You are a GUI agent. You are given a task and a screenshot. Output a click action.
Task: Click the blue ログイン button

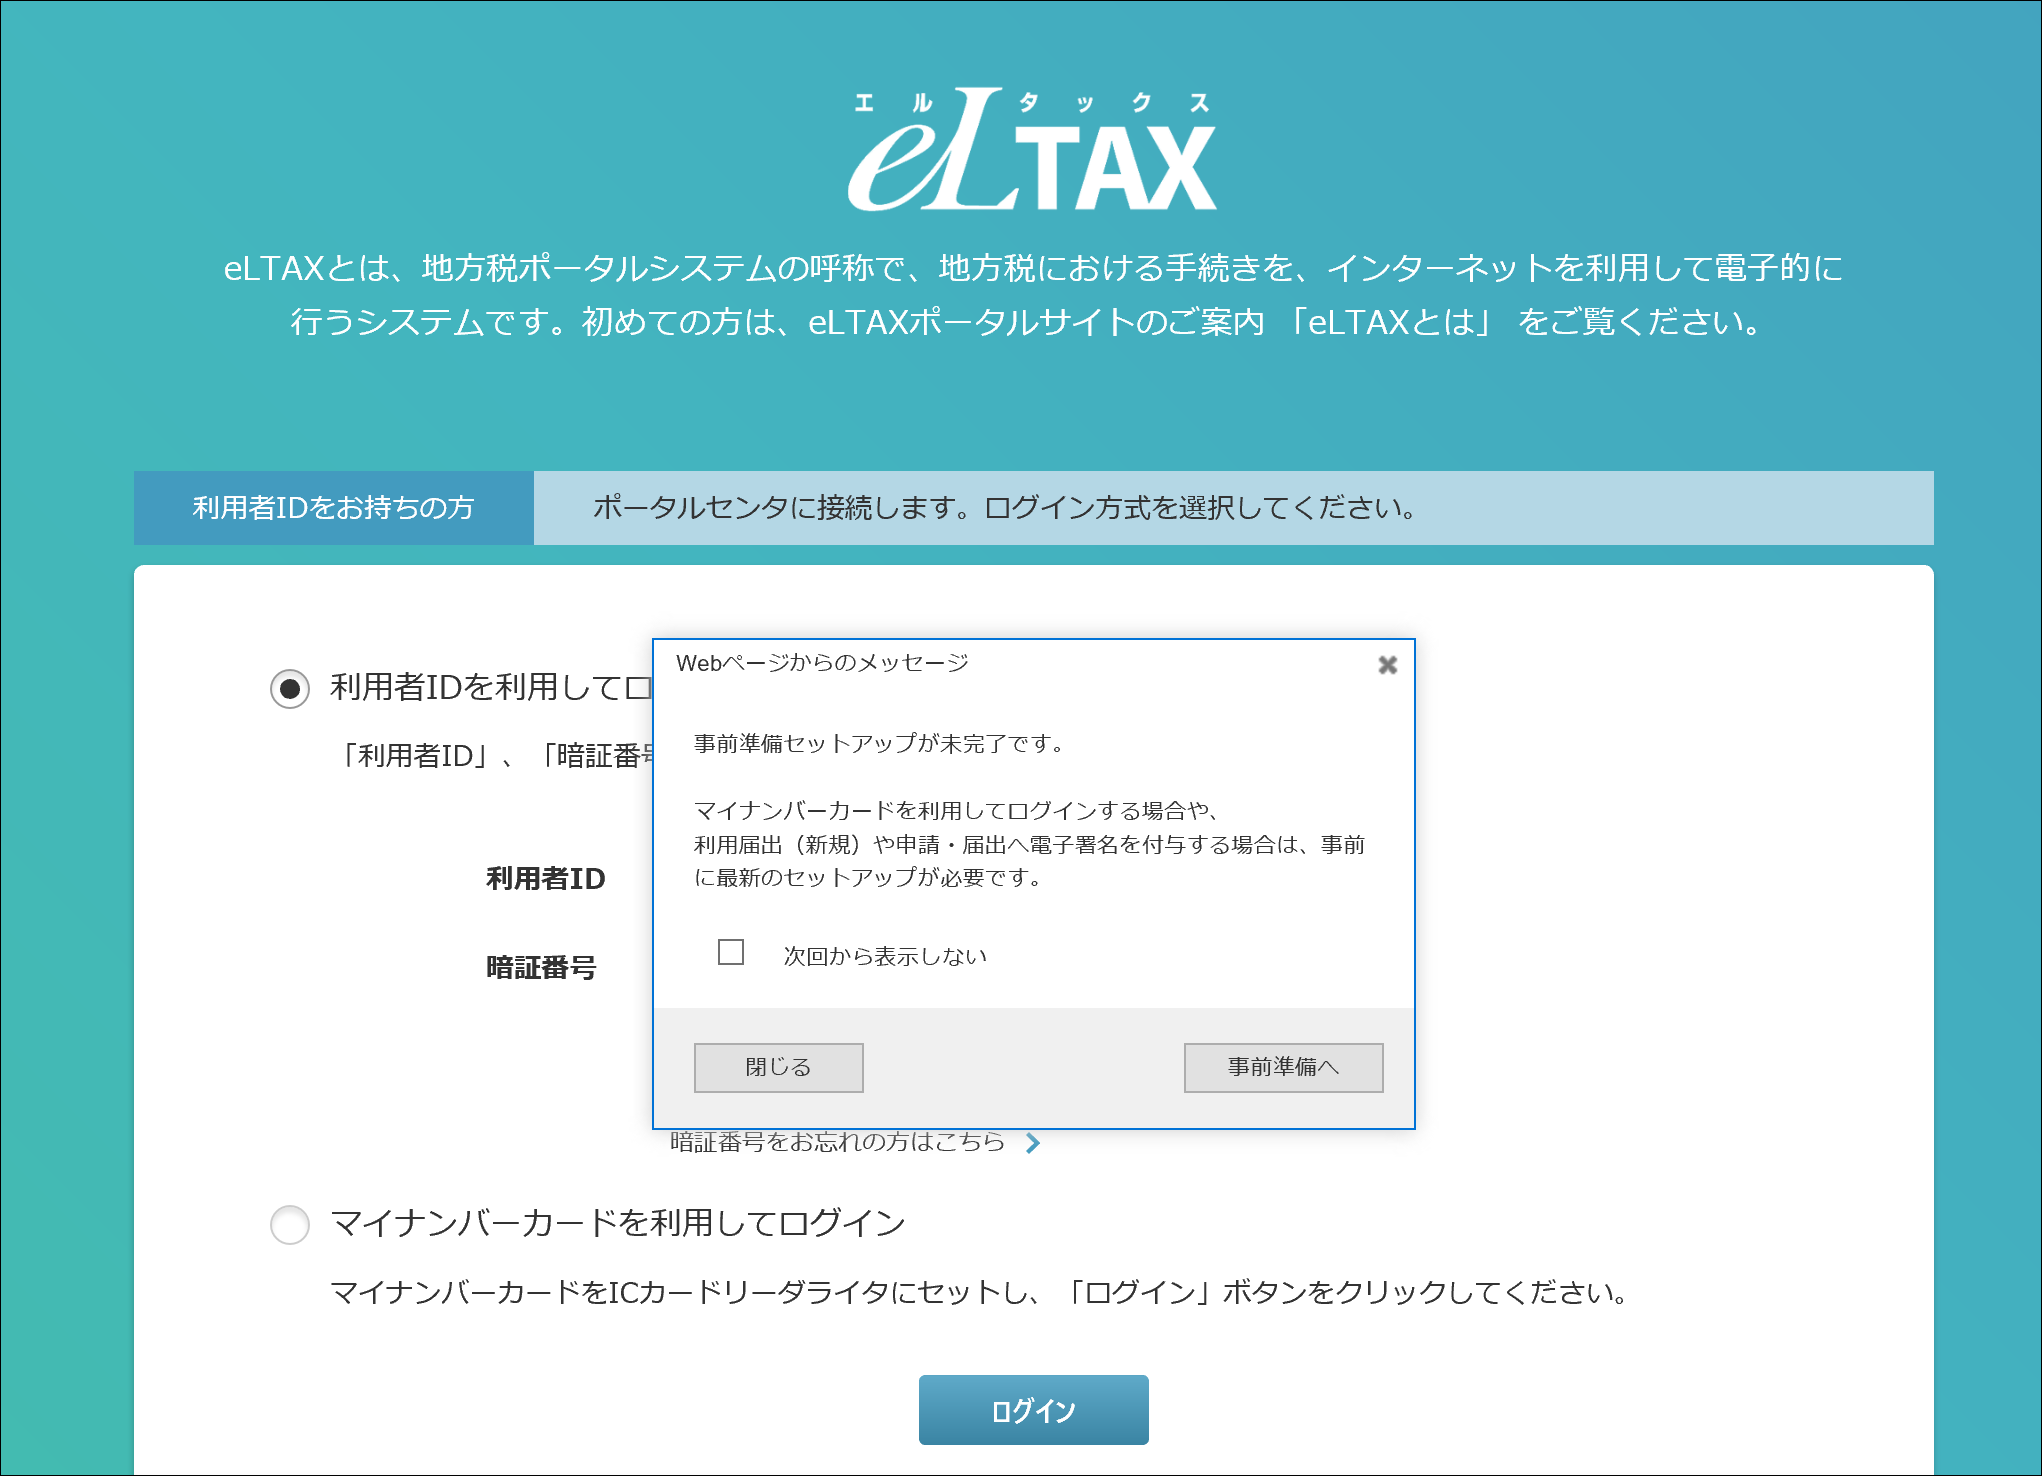[1033, 1410]
